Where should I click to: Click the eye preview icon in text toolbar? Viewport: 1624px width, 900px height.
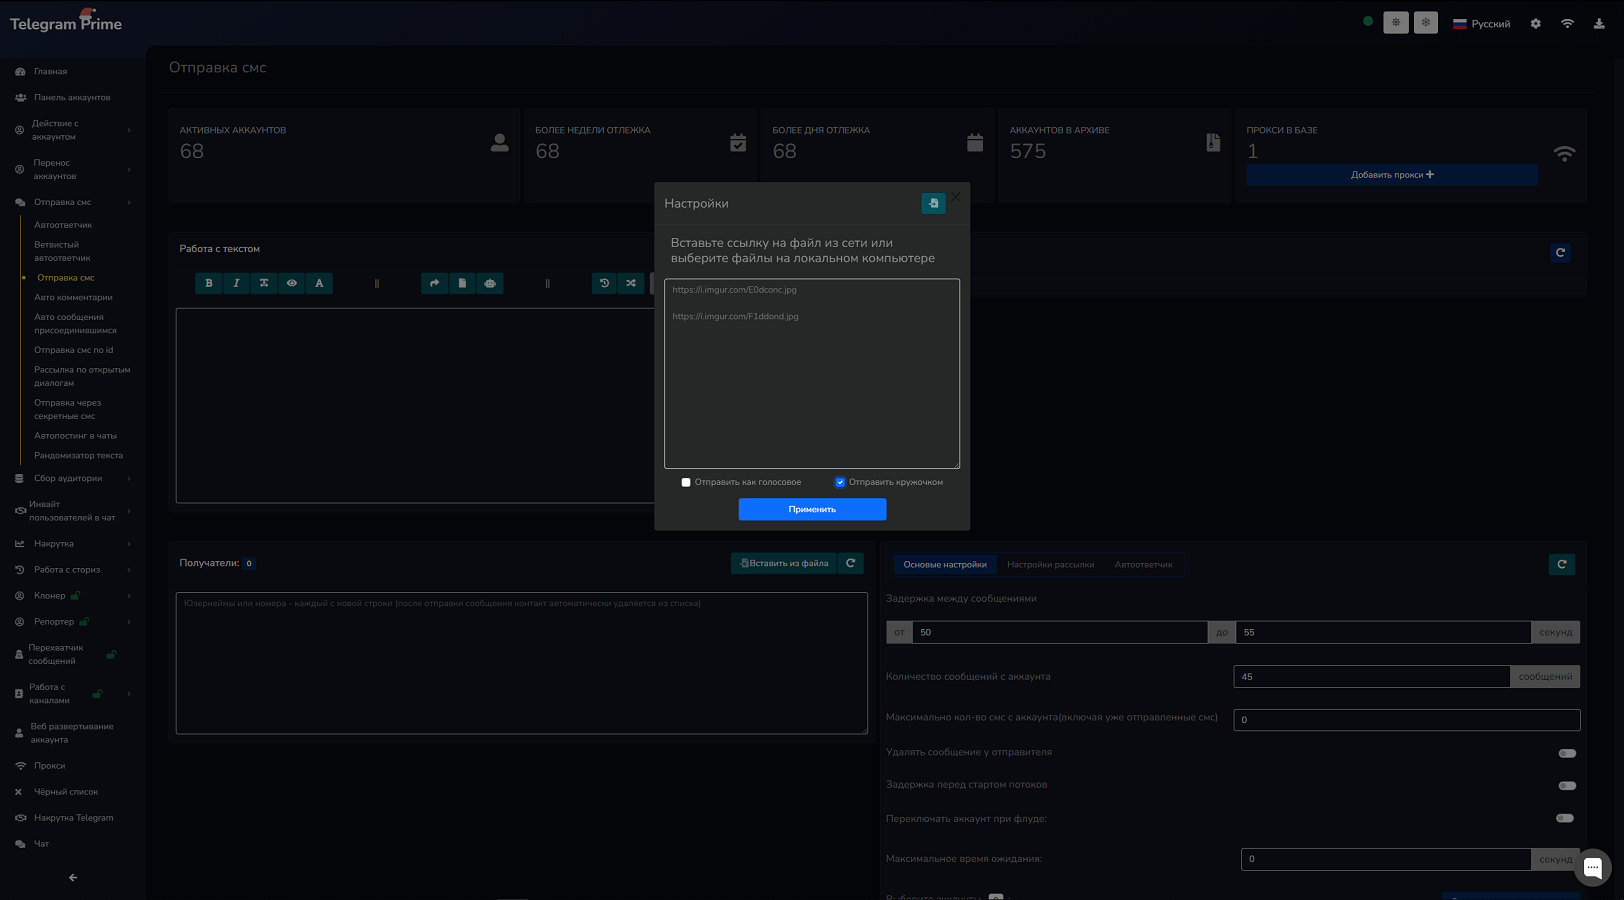[292, 283]
